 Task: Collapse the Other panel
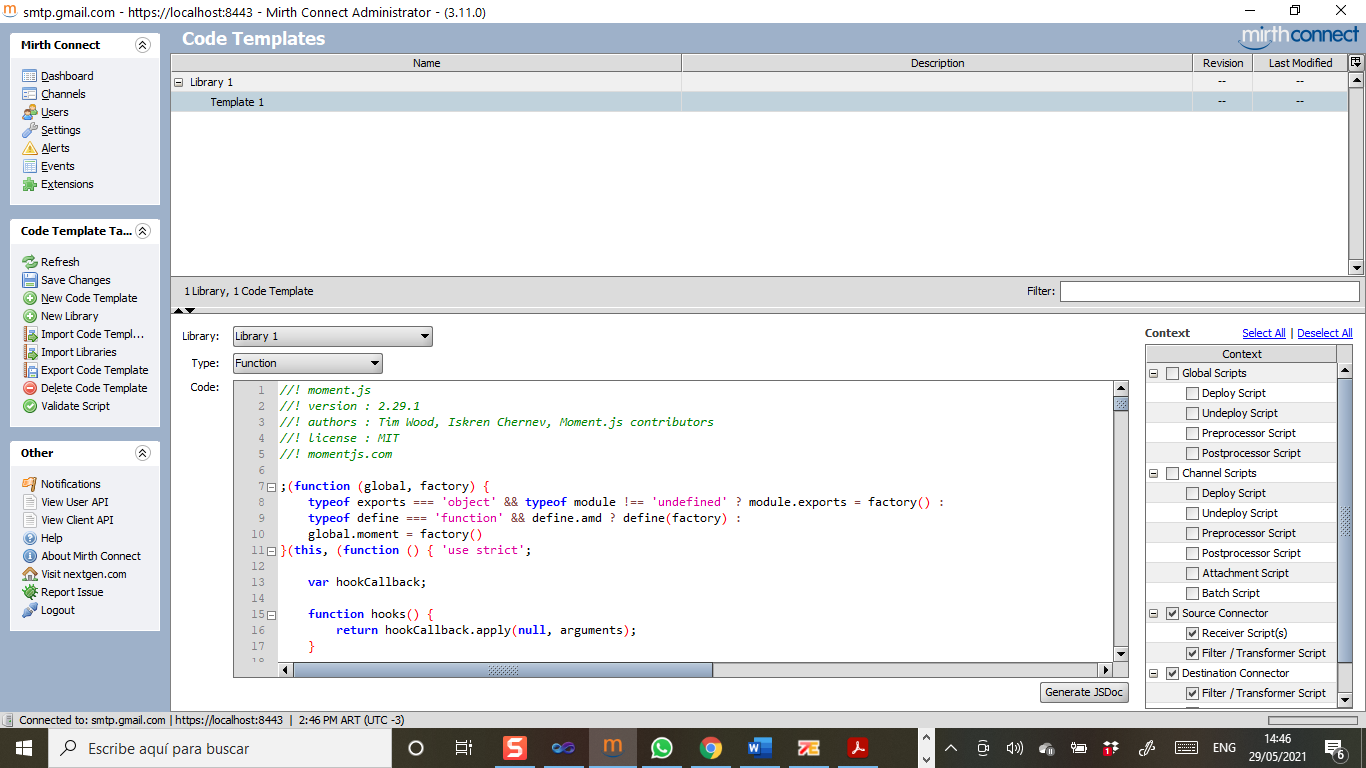[142, 453]
